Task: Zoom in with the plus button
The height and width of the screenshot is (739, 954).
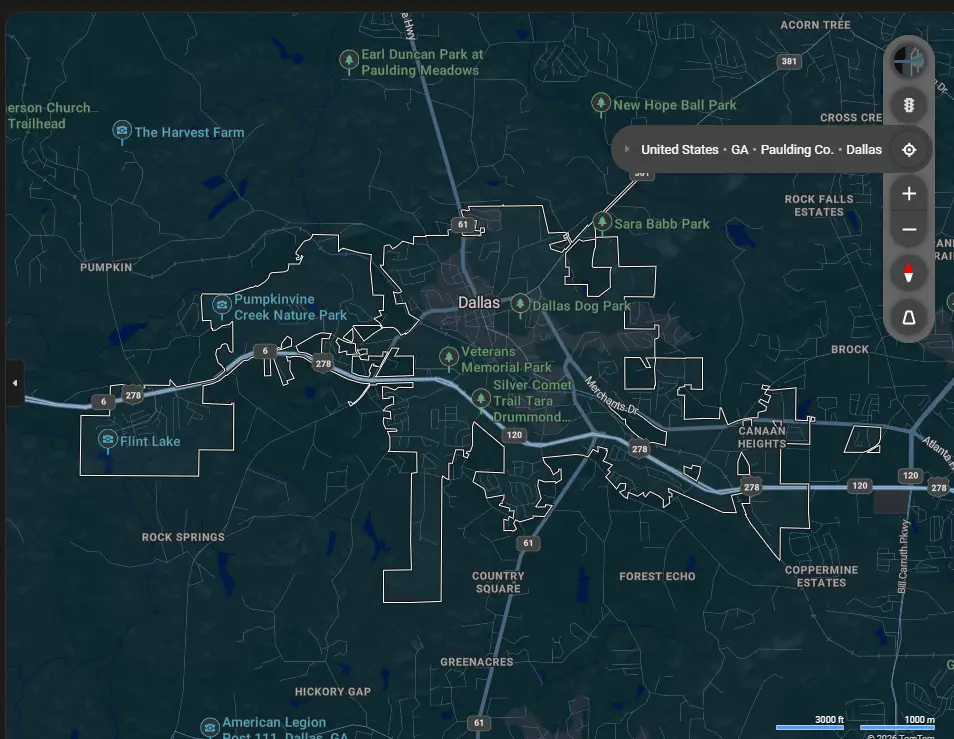Action: tap(909, 194)
